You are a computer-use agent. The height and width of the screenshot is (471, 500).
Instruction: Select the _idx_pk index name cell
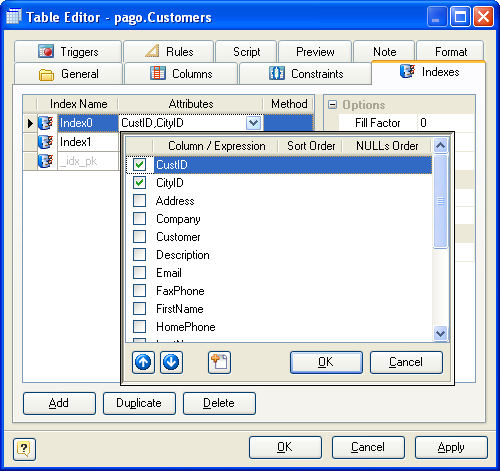tap(88, 161)
